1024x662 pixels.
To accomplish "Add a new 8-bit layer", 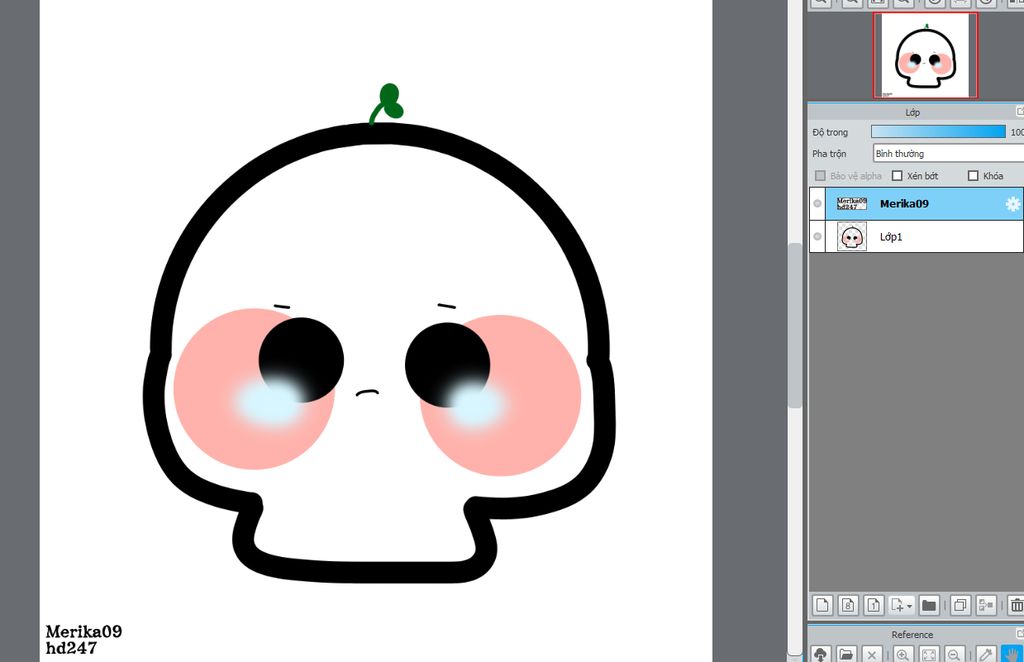I will point(848,605).
